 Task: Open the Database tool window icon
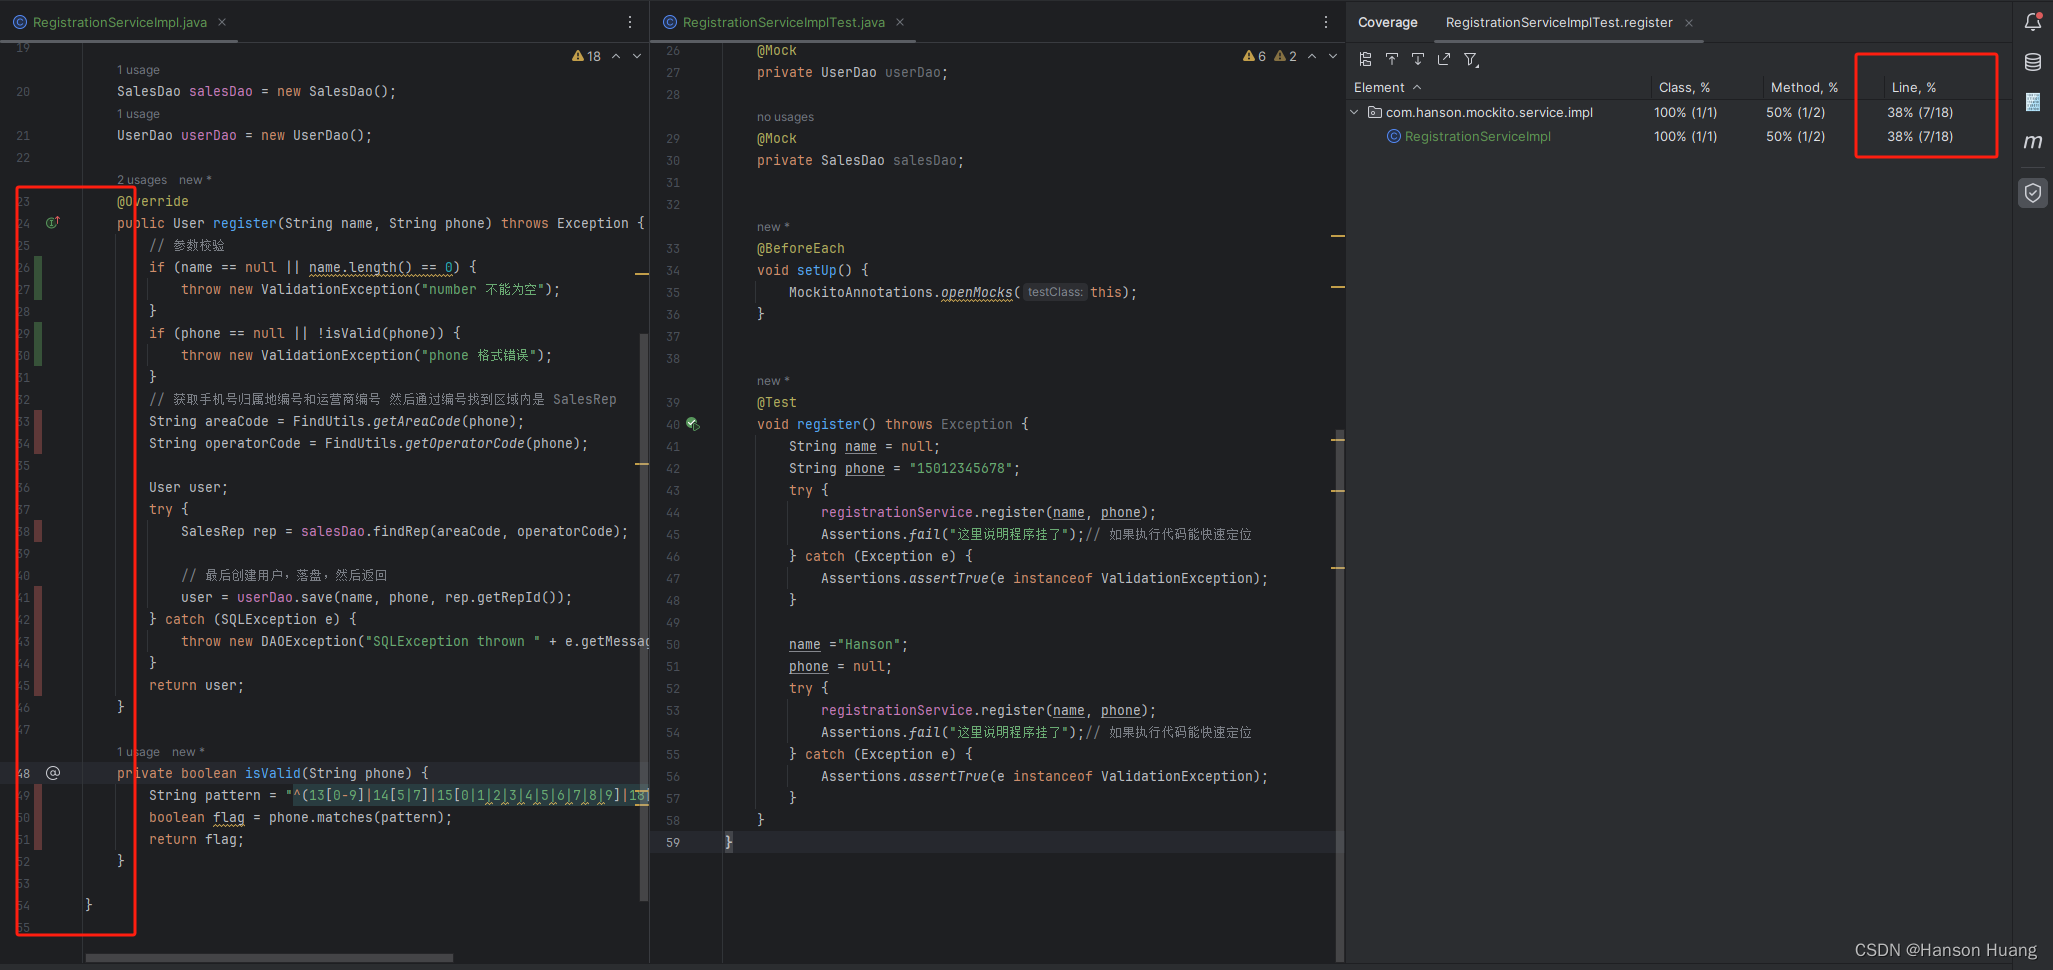2033,62
